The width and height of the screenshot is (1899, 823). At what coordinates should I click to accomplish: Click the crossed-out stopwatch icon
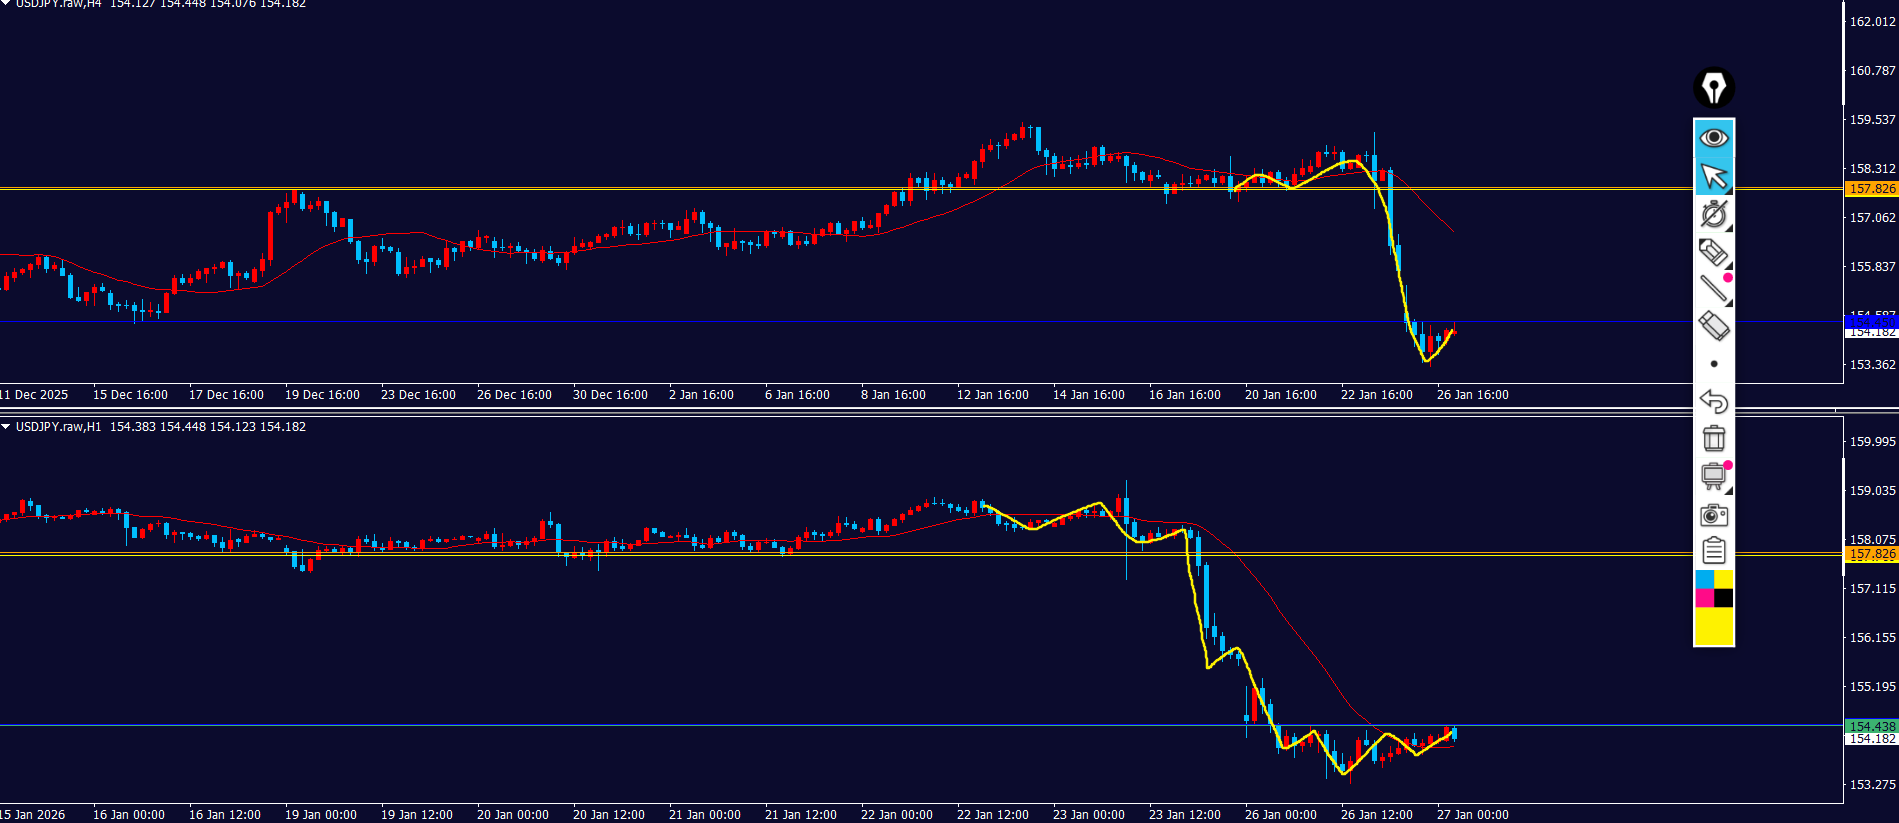1713,214
